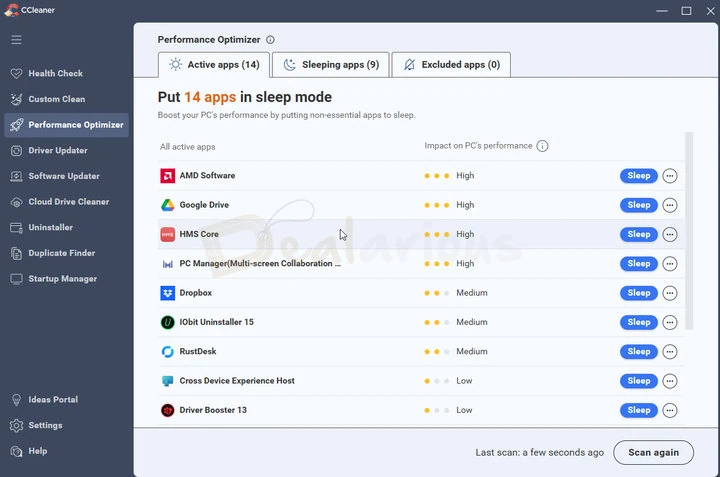Click the Google Drive app icon
This screenshot has height=477, width=720.
click(168, 205)
